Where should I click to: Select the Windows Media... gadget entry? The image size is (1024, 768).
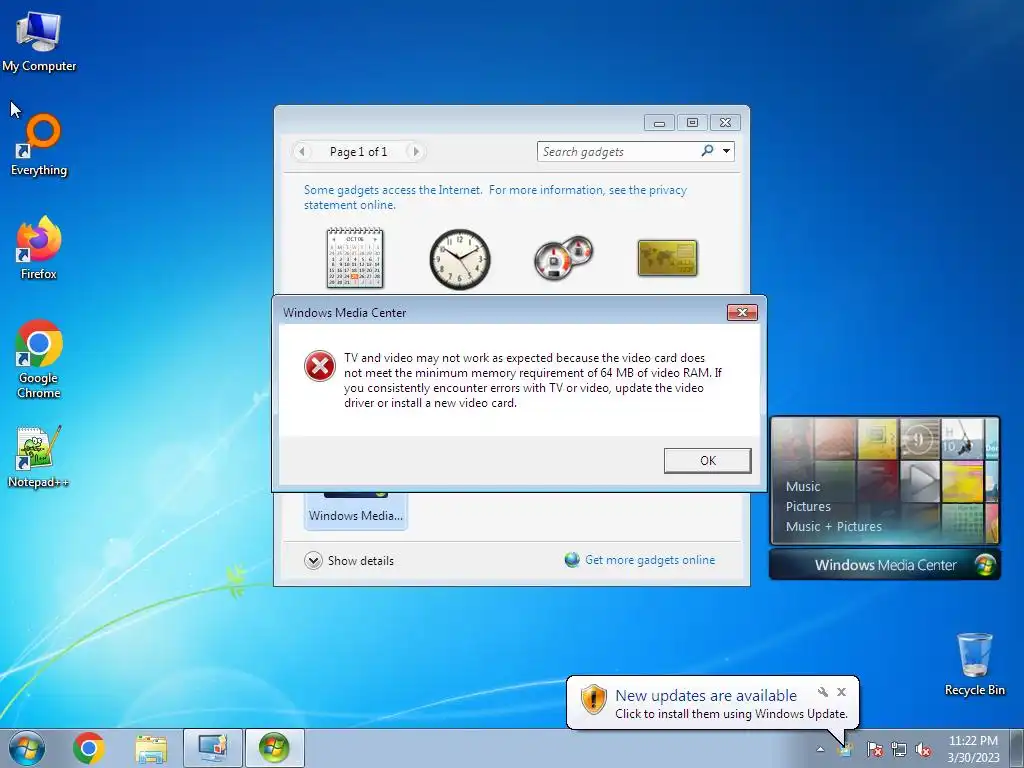click(355, 511)
